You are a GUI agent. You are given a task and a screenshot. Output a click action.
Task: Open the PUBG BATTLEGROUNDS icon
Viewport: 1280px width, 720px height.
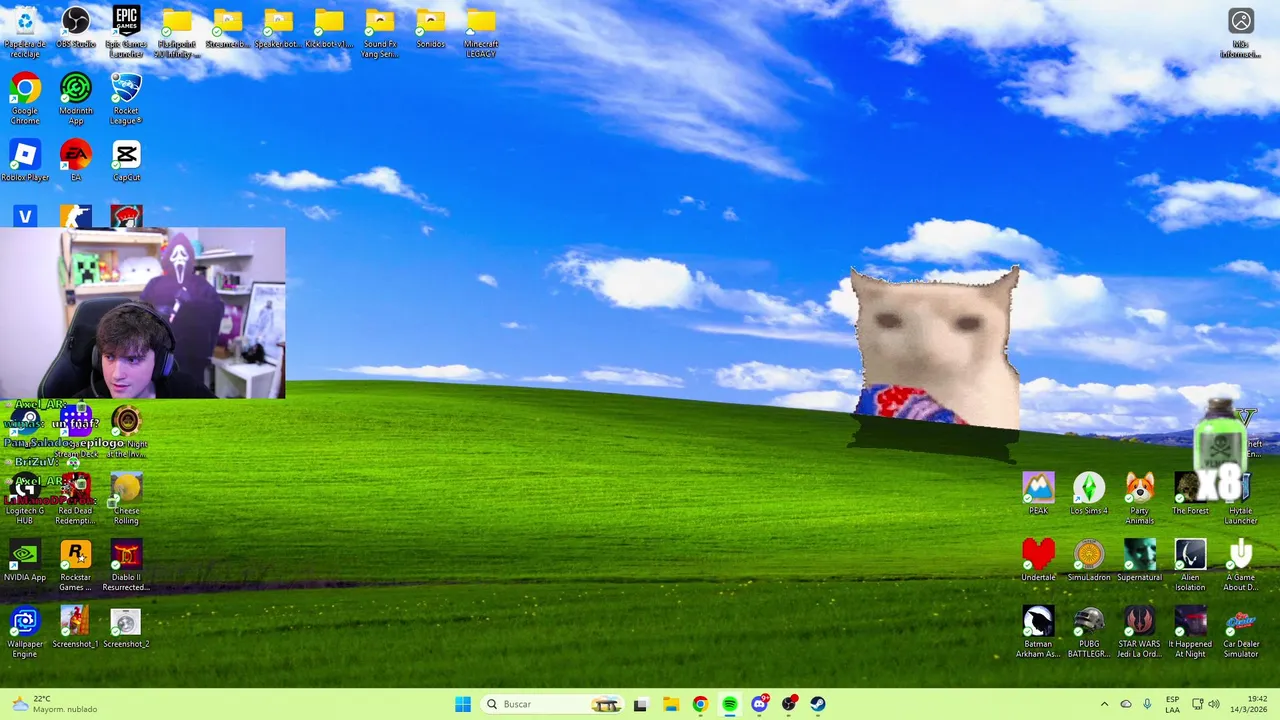[1089, 632]
